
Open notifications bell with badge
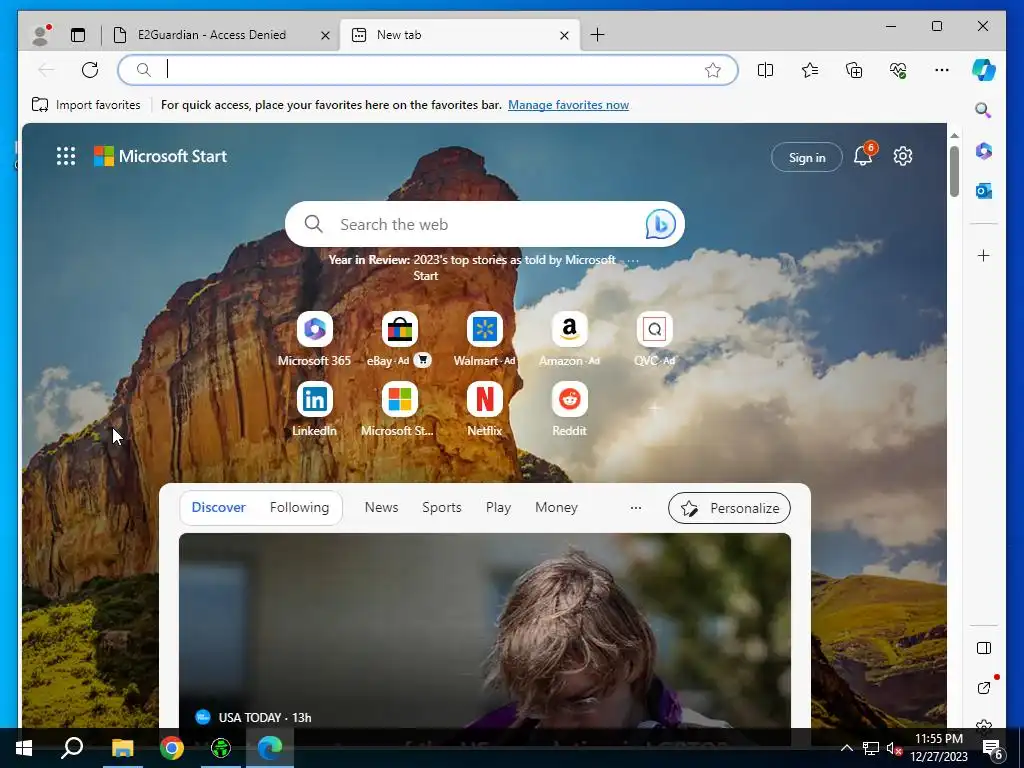pos(863,155)
